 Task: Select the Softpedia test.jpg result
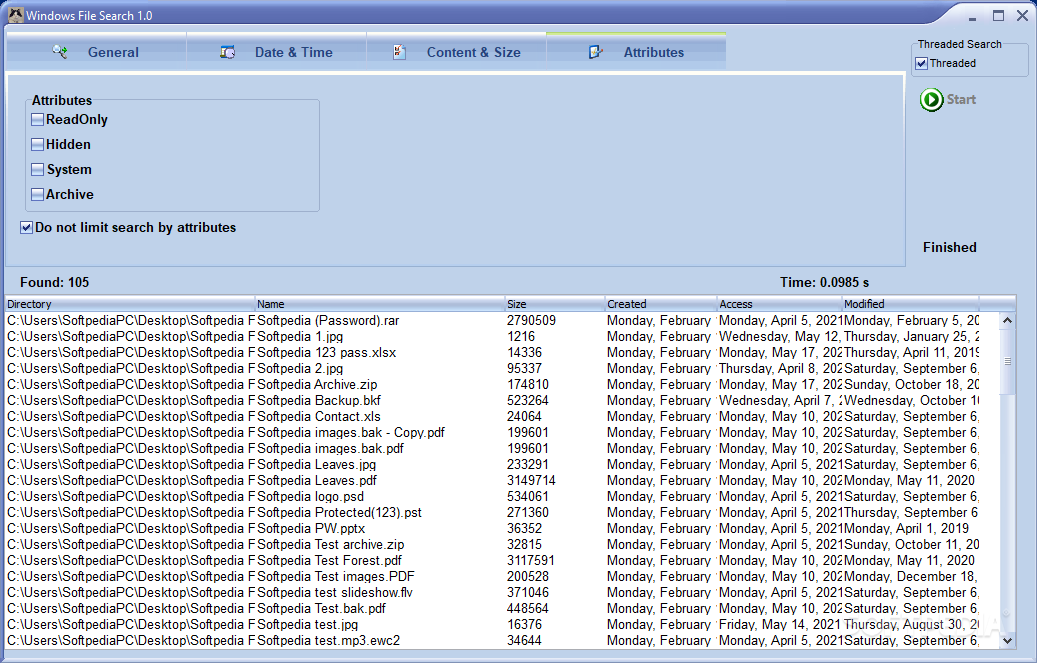[493, 624]
